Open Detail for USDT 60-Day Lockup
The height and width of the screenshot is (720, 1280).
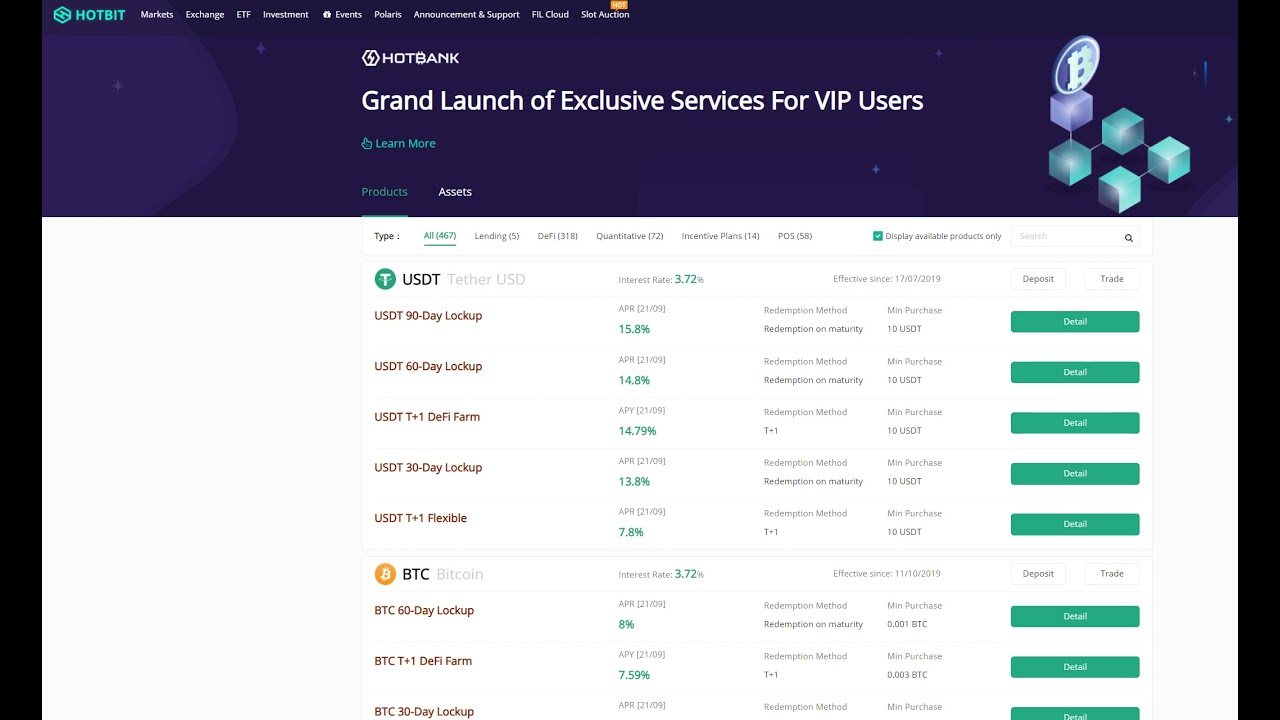point(1075,372)
